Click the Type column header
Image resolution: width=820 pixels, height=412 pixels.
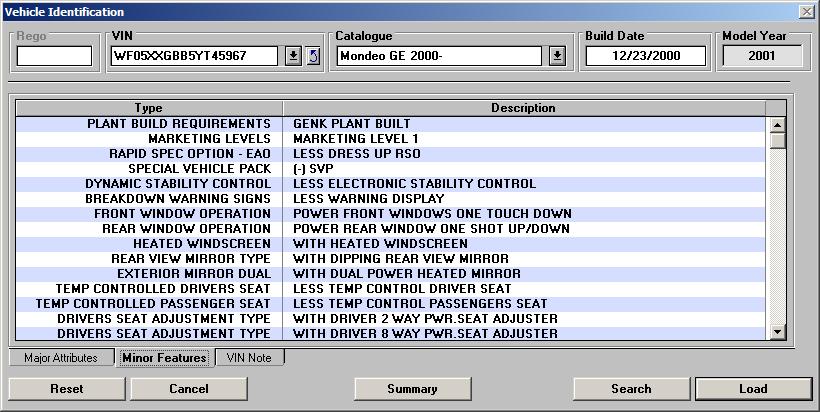pos(149,108)
